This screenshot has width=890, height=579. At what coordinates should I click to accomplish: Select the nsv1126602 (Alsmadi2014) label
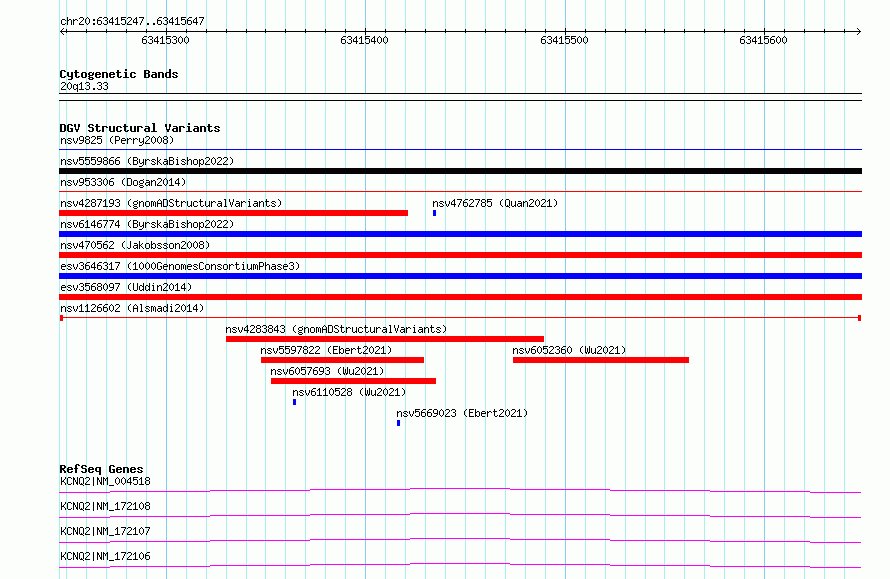(132, 308)
